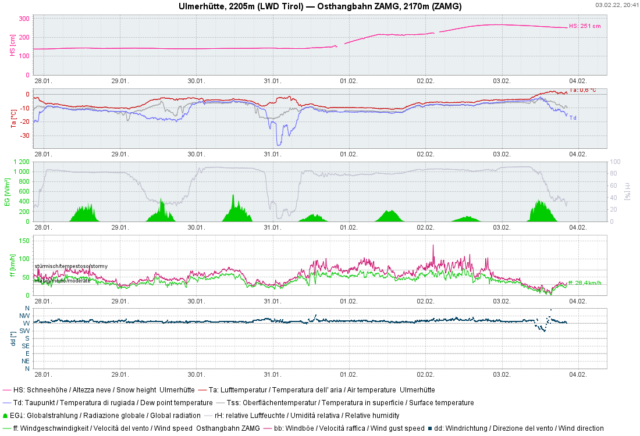Click the dark square Windrichtung legend icon
Screen dimensions: 640x436
(x=430, y=428)
